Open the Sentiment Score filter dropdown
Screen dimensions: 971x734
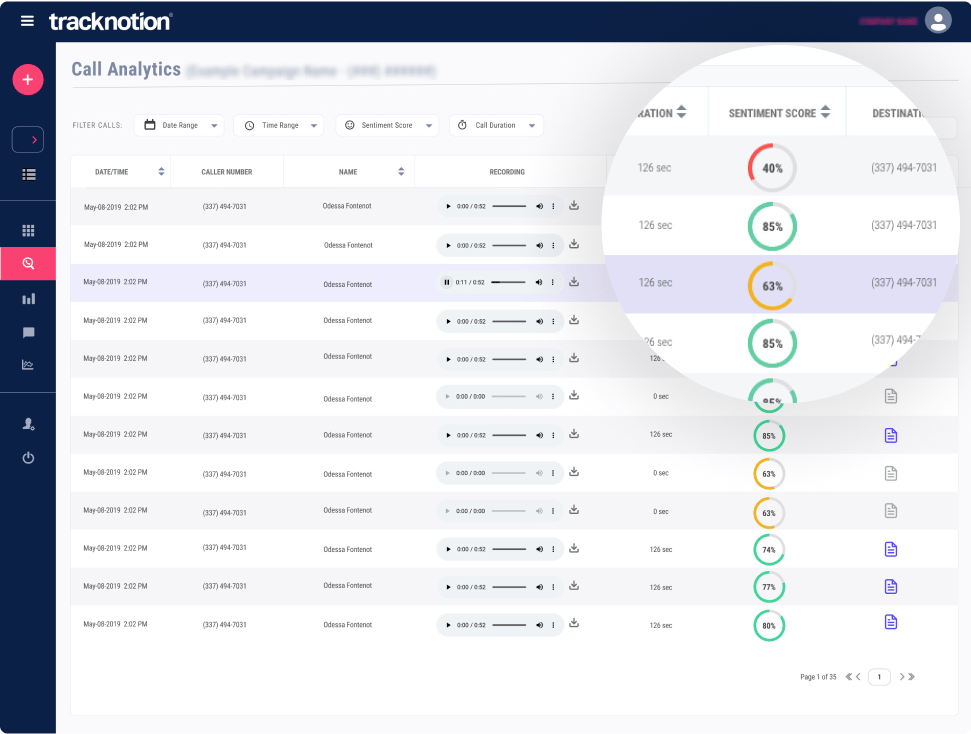387,125
